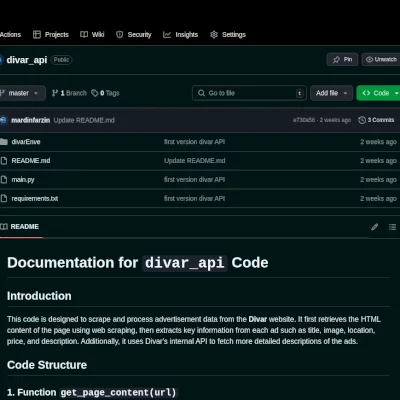Open the README.md file
This screenshot has height=400, width=400.
tap(31, 161)
